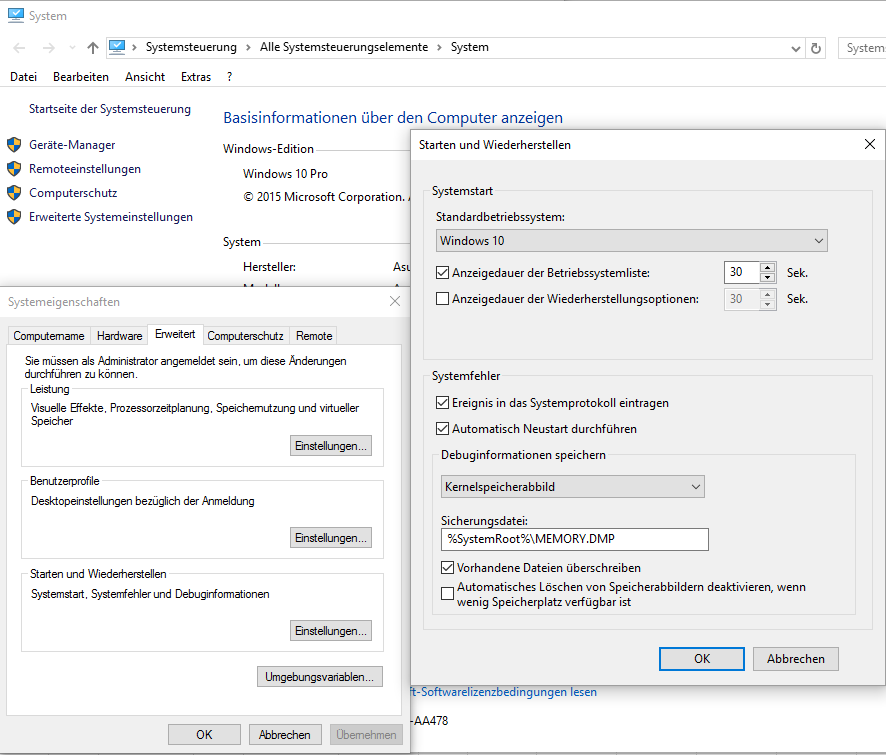The image size is (886, 755).
Task: Open the Ansicht menu
Action: [x=145, y=77]
